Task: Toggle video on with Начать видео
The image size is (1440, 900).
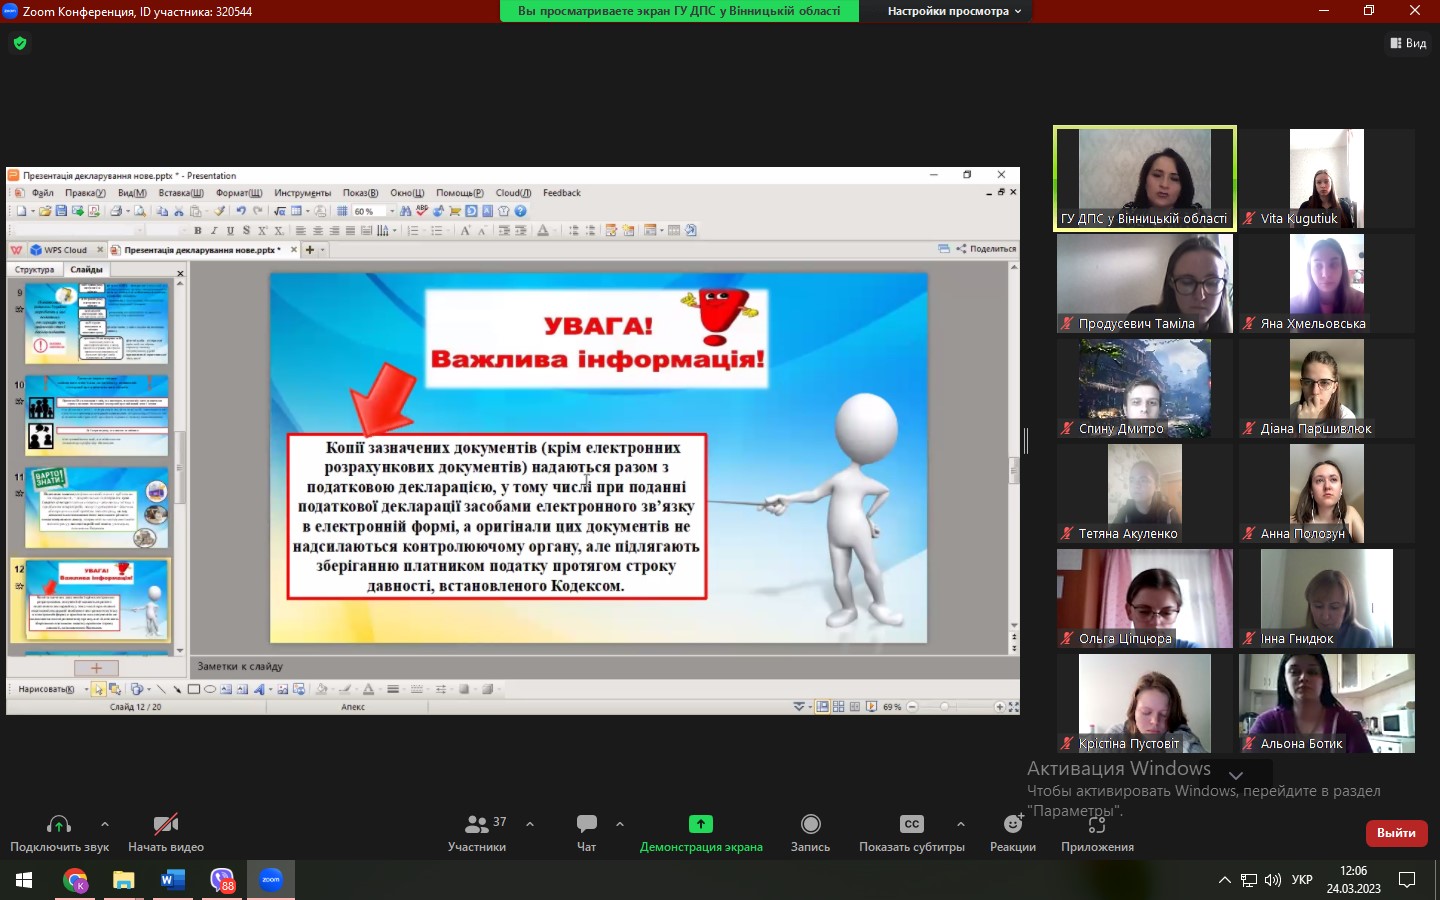Action: click(x=166, y=824)
